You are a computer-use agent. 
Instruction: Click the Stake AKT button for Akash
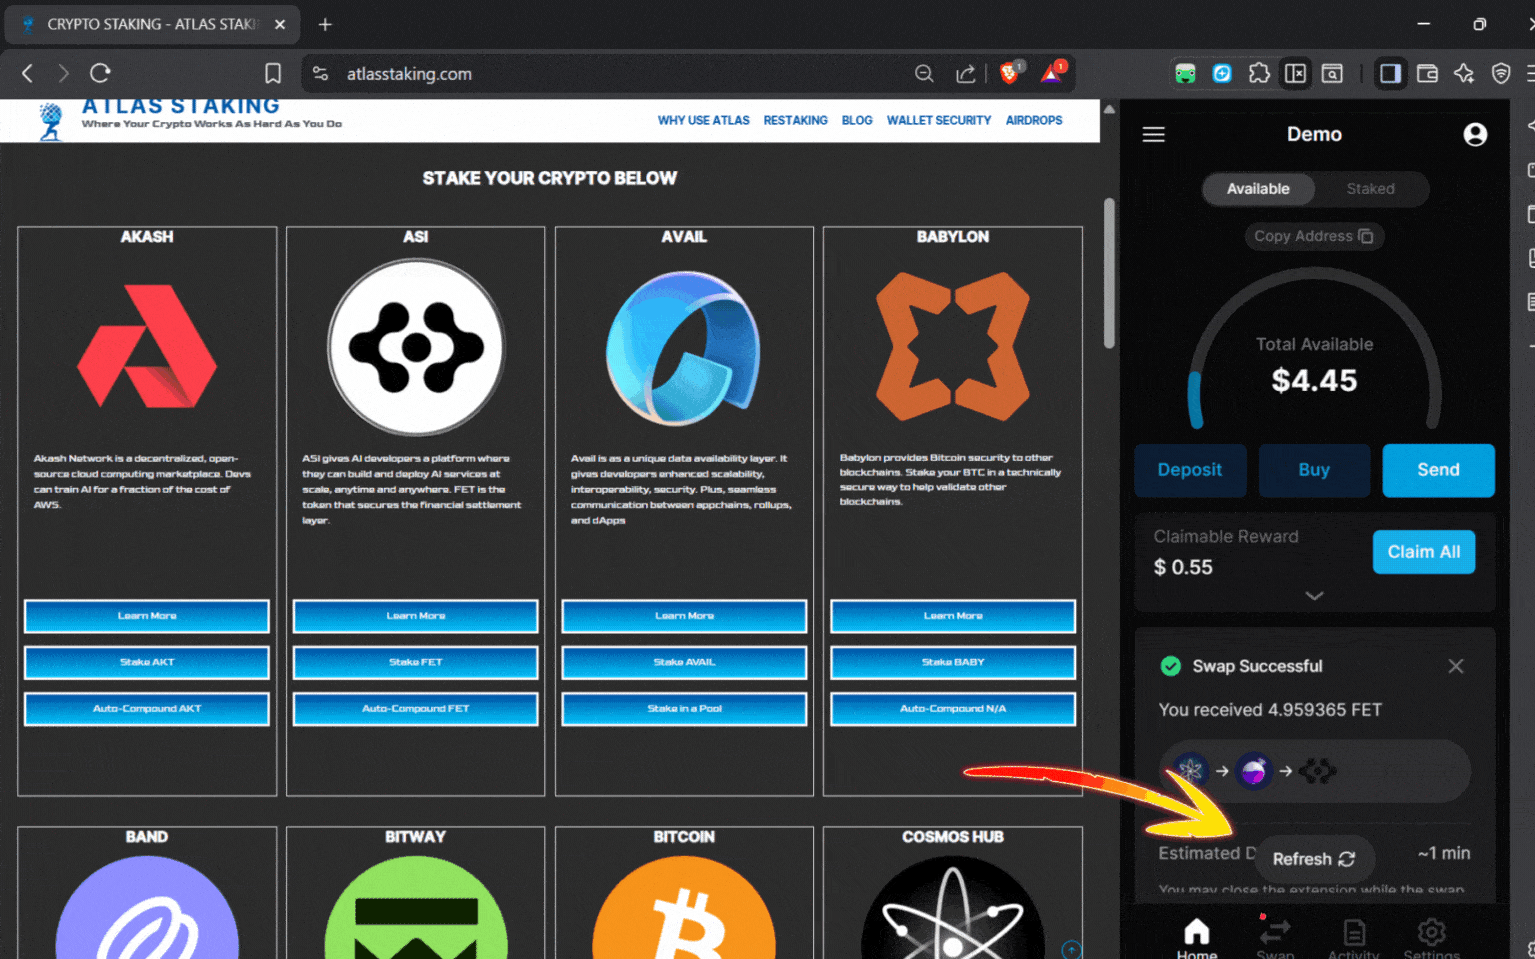click(146, 662)
